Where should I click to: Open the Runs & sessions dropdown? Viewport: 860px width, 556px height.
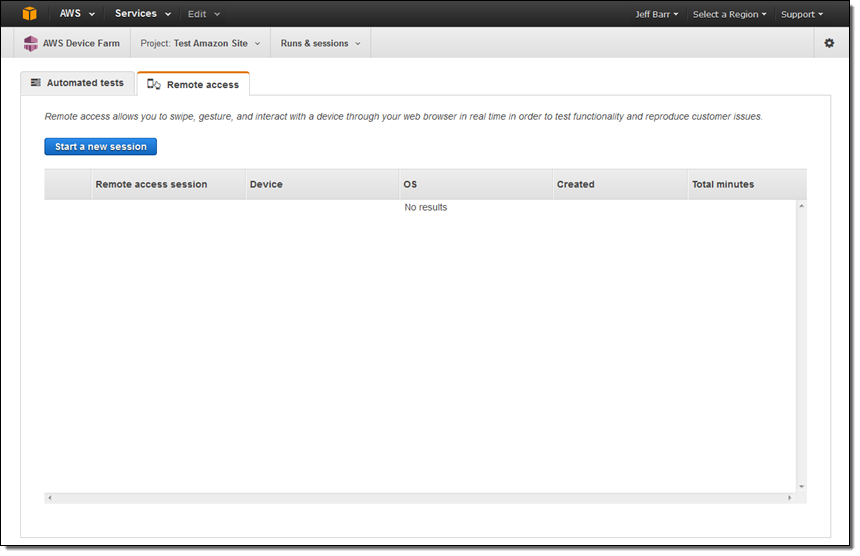coord(320,44)
